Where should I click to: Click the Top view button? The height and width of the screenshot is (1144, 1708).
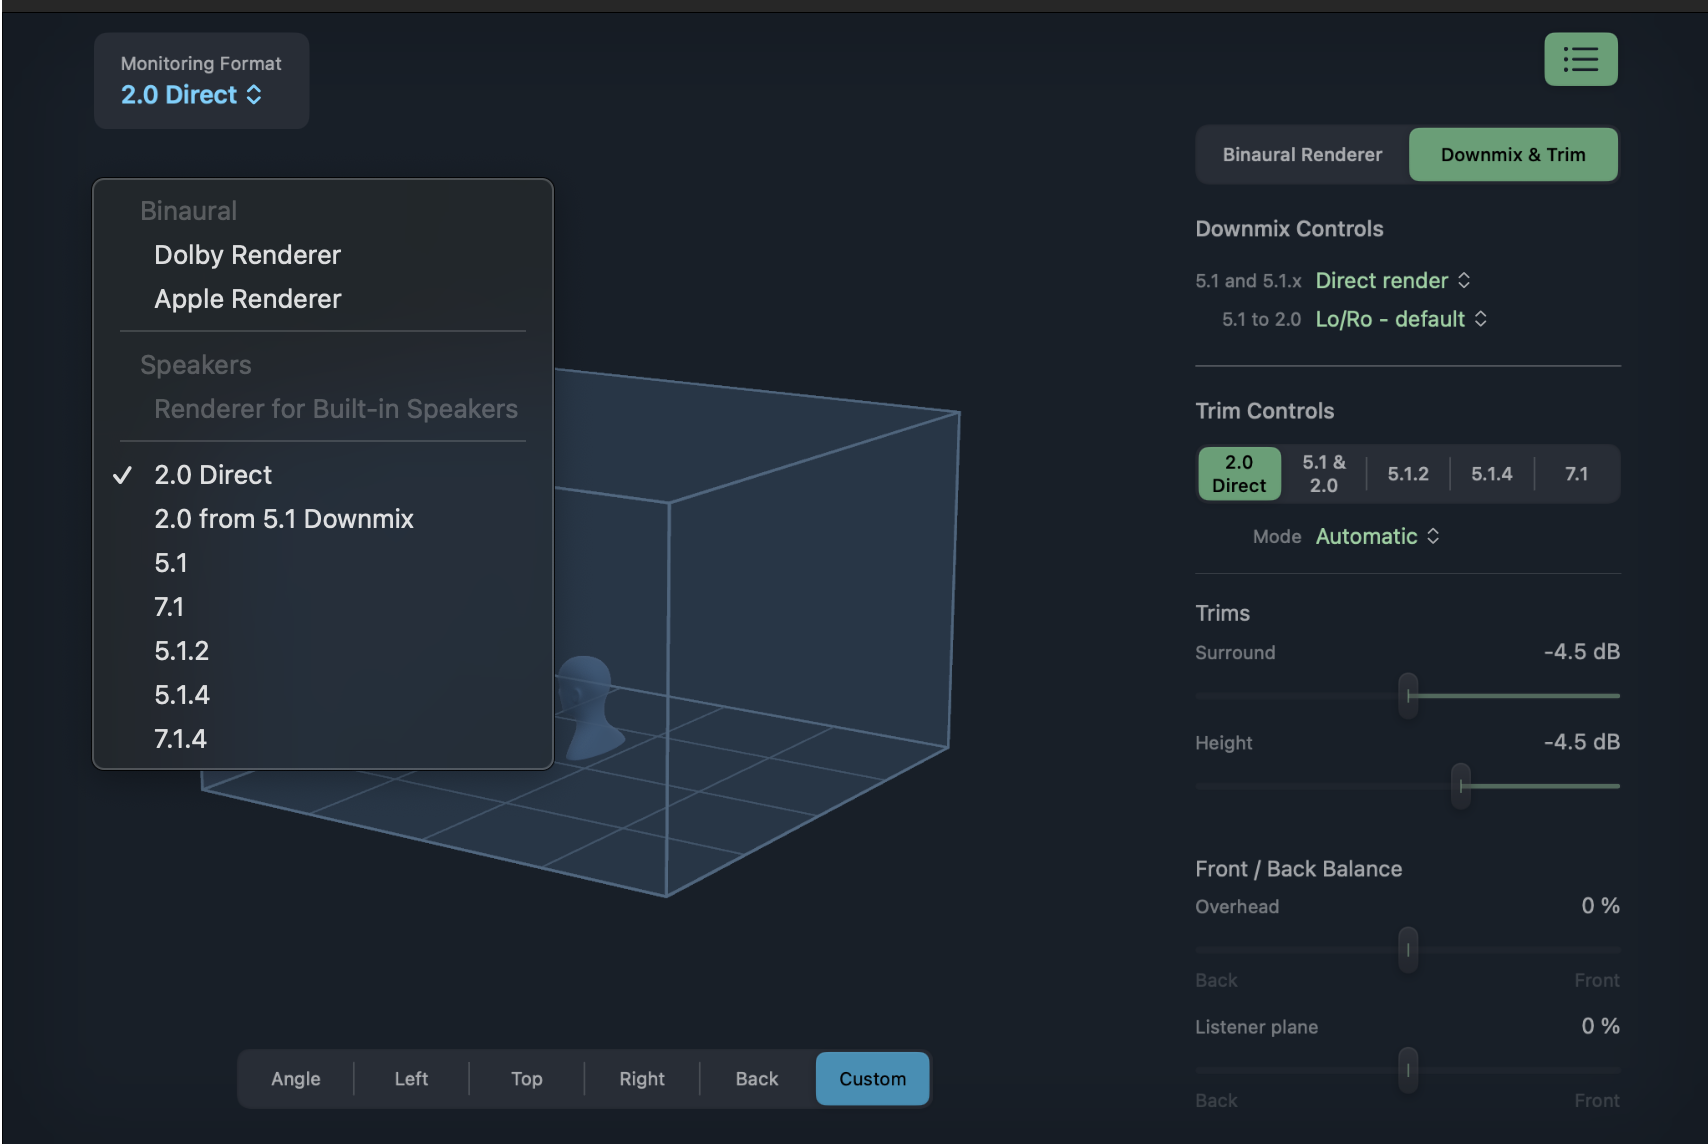click(x=526, y=1079)
